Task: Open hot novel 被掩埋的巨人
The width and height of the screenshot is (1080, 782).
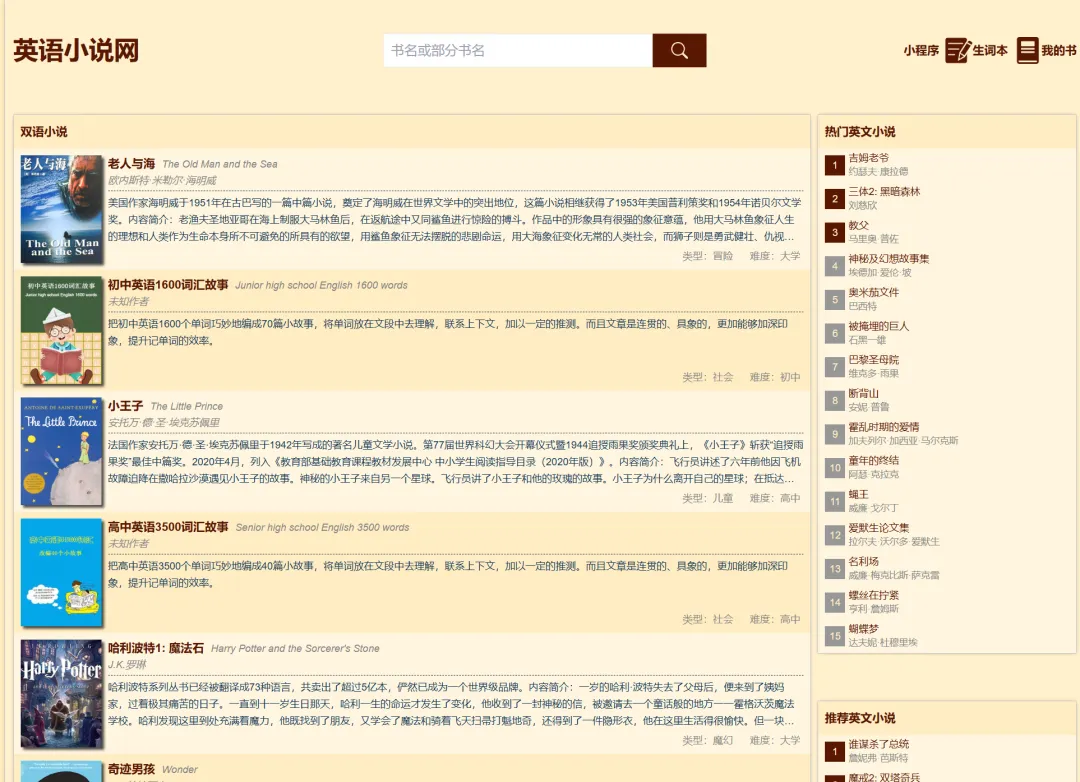Action: point(878,326)
